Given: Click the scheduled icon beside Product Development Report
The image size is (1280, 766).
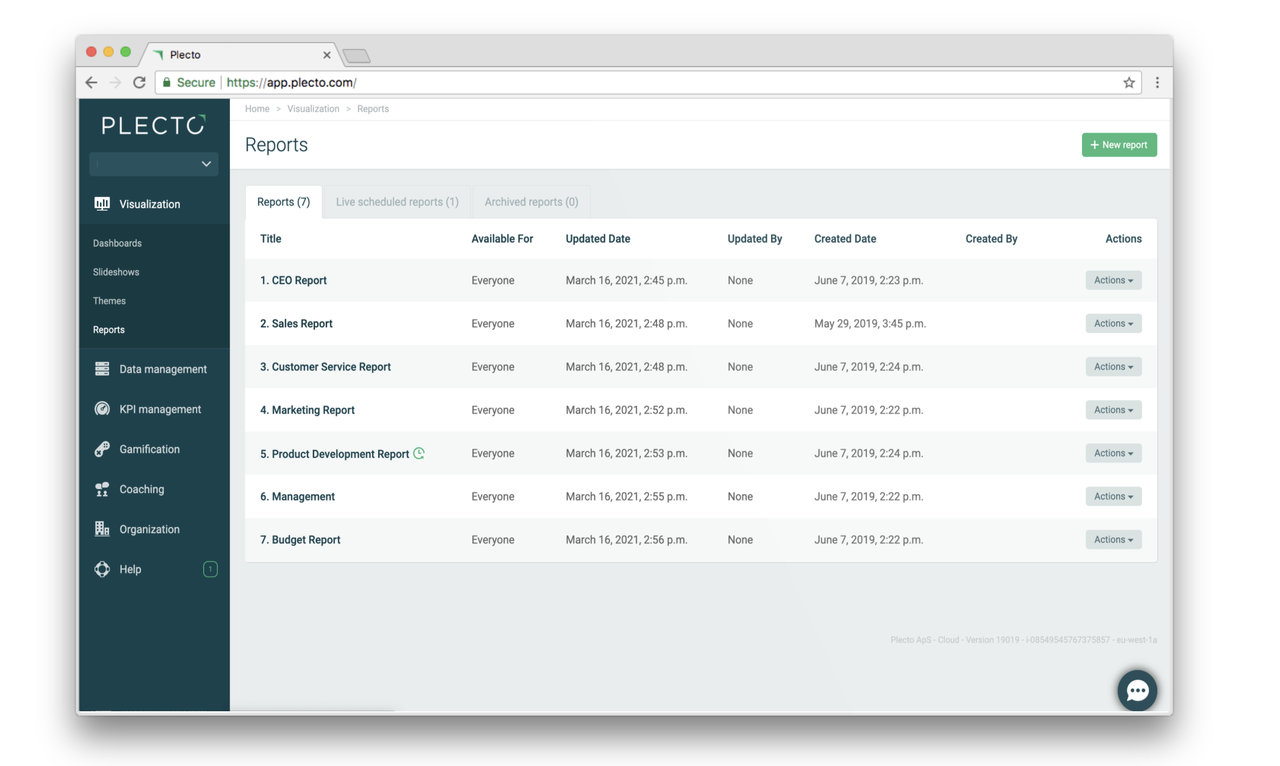Looking at the screenshot, I should pyautogui.click(x=419, y=453).
